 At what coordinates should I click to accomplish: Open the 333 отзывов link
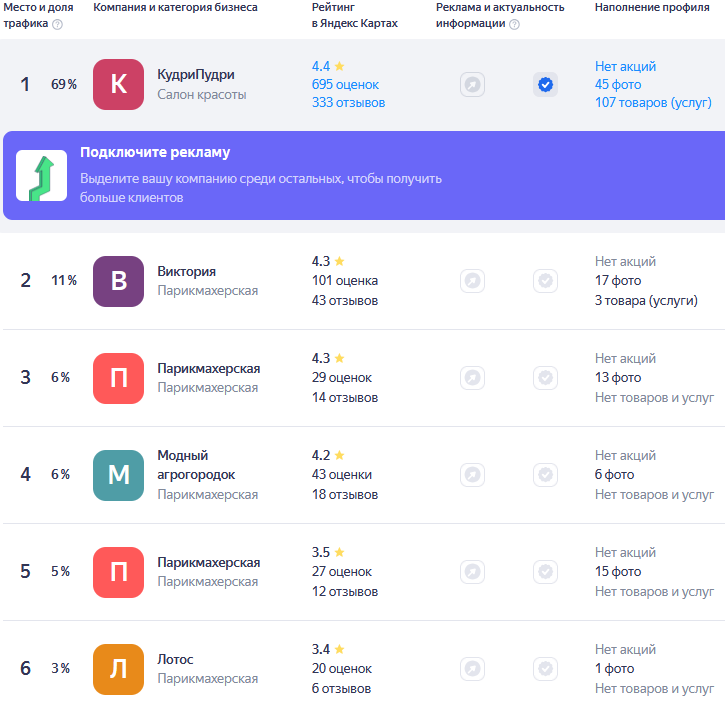(348, 103)
